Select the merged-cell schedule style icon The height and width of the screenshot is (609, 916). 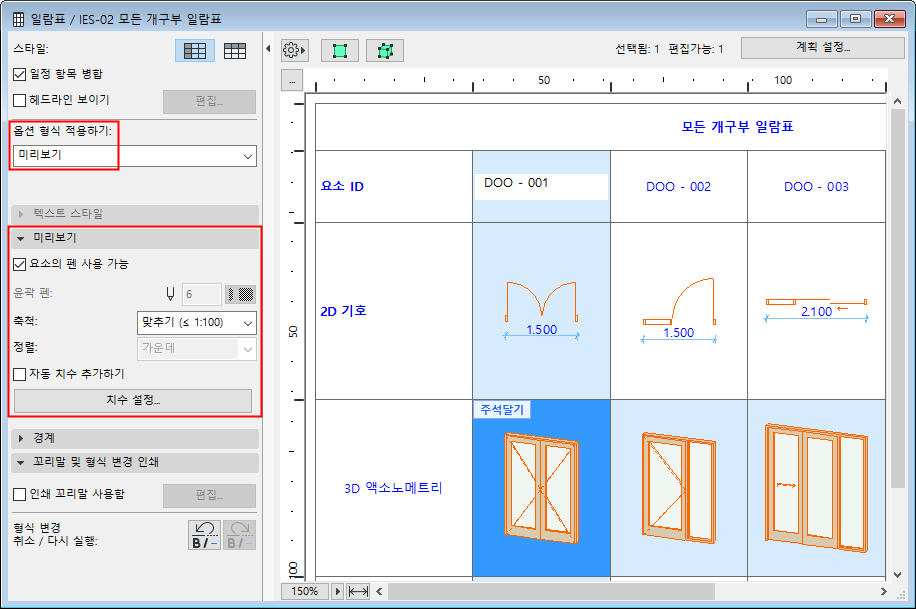tap(195, 51)
